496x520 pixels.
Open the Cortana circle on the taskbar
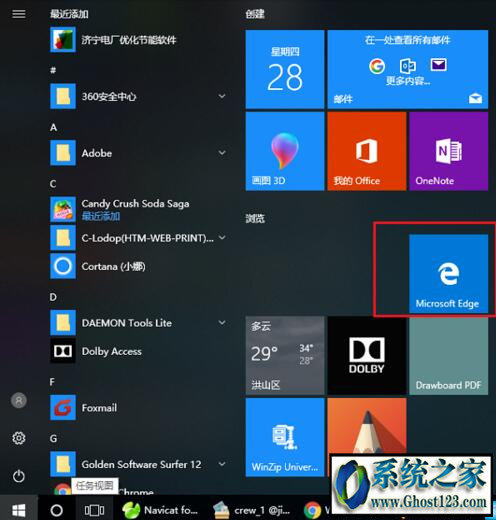pos(56,510)
